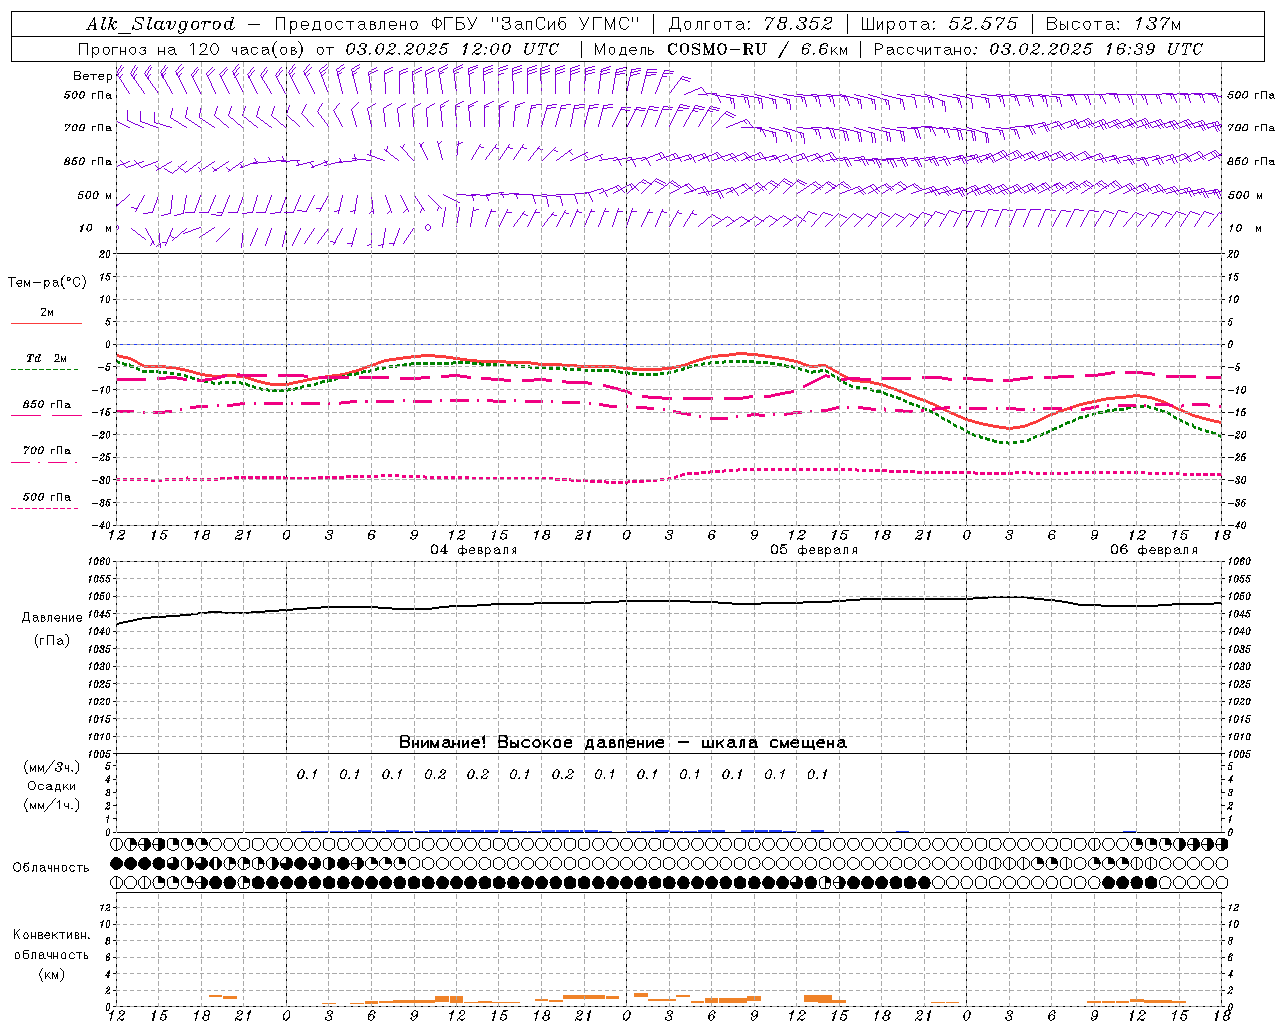Click the 'Облачность' cloudiness row label

point(51,868)
